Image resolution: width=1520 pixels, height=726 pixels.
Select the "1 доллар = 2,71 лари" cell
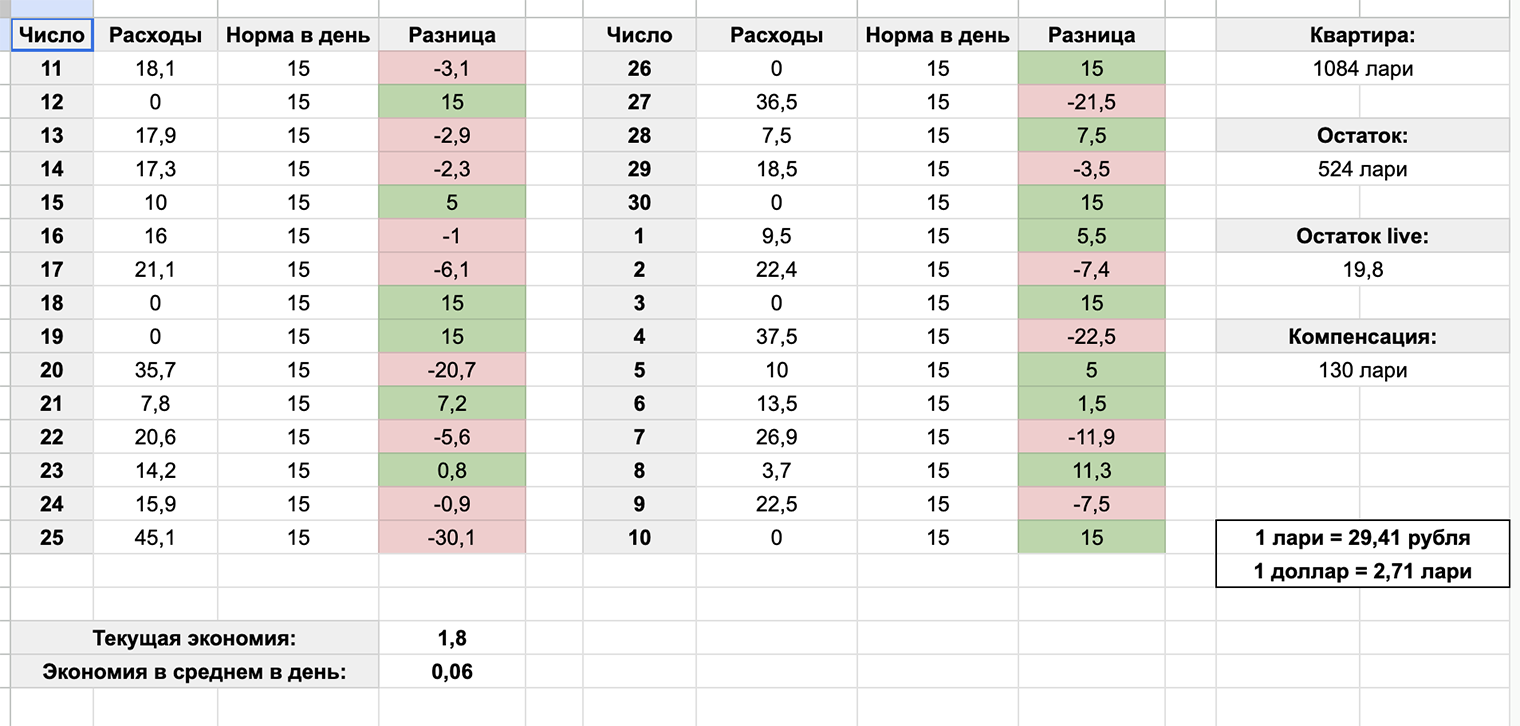coord(1362,571)
